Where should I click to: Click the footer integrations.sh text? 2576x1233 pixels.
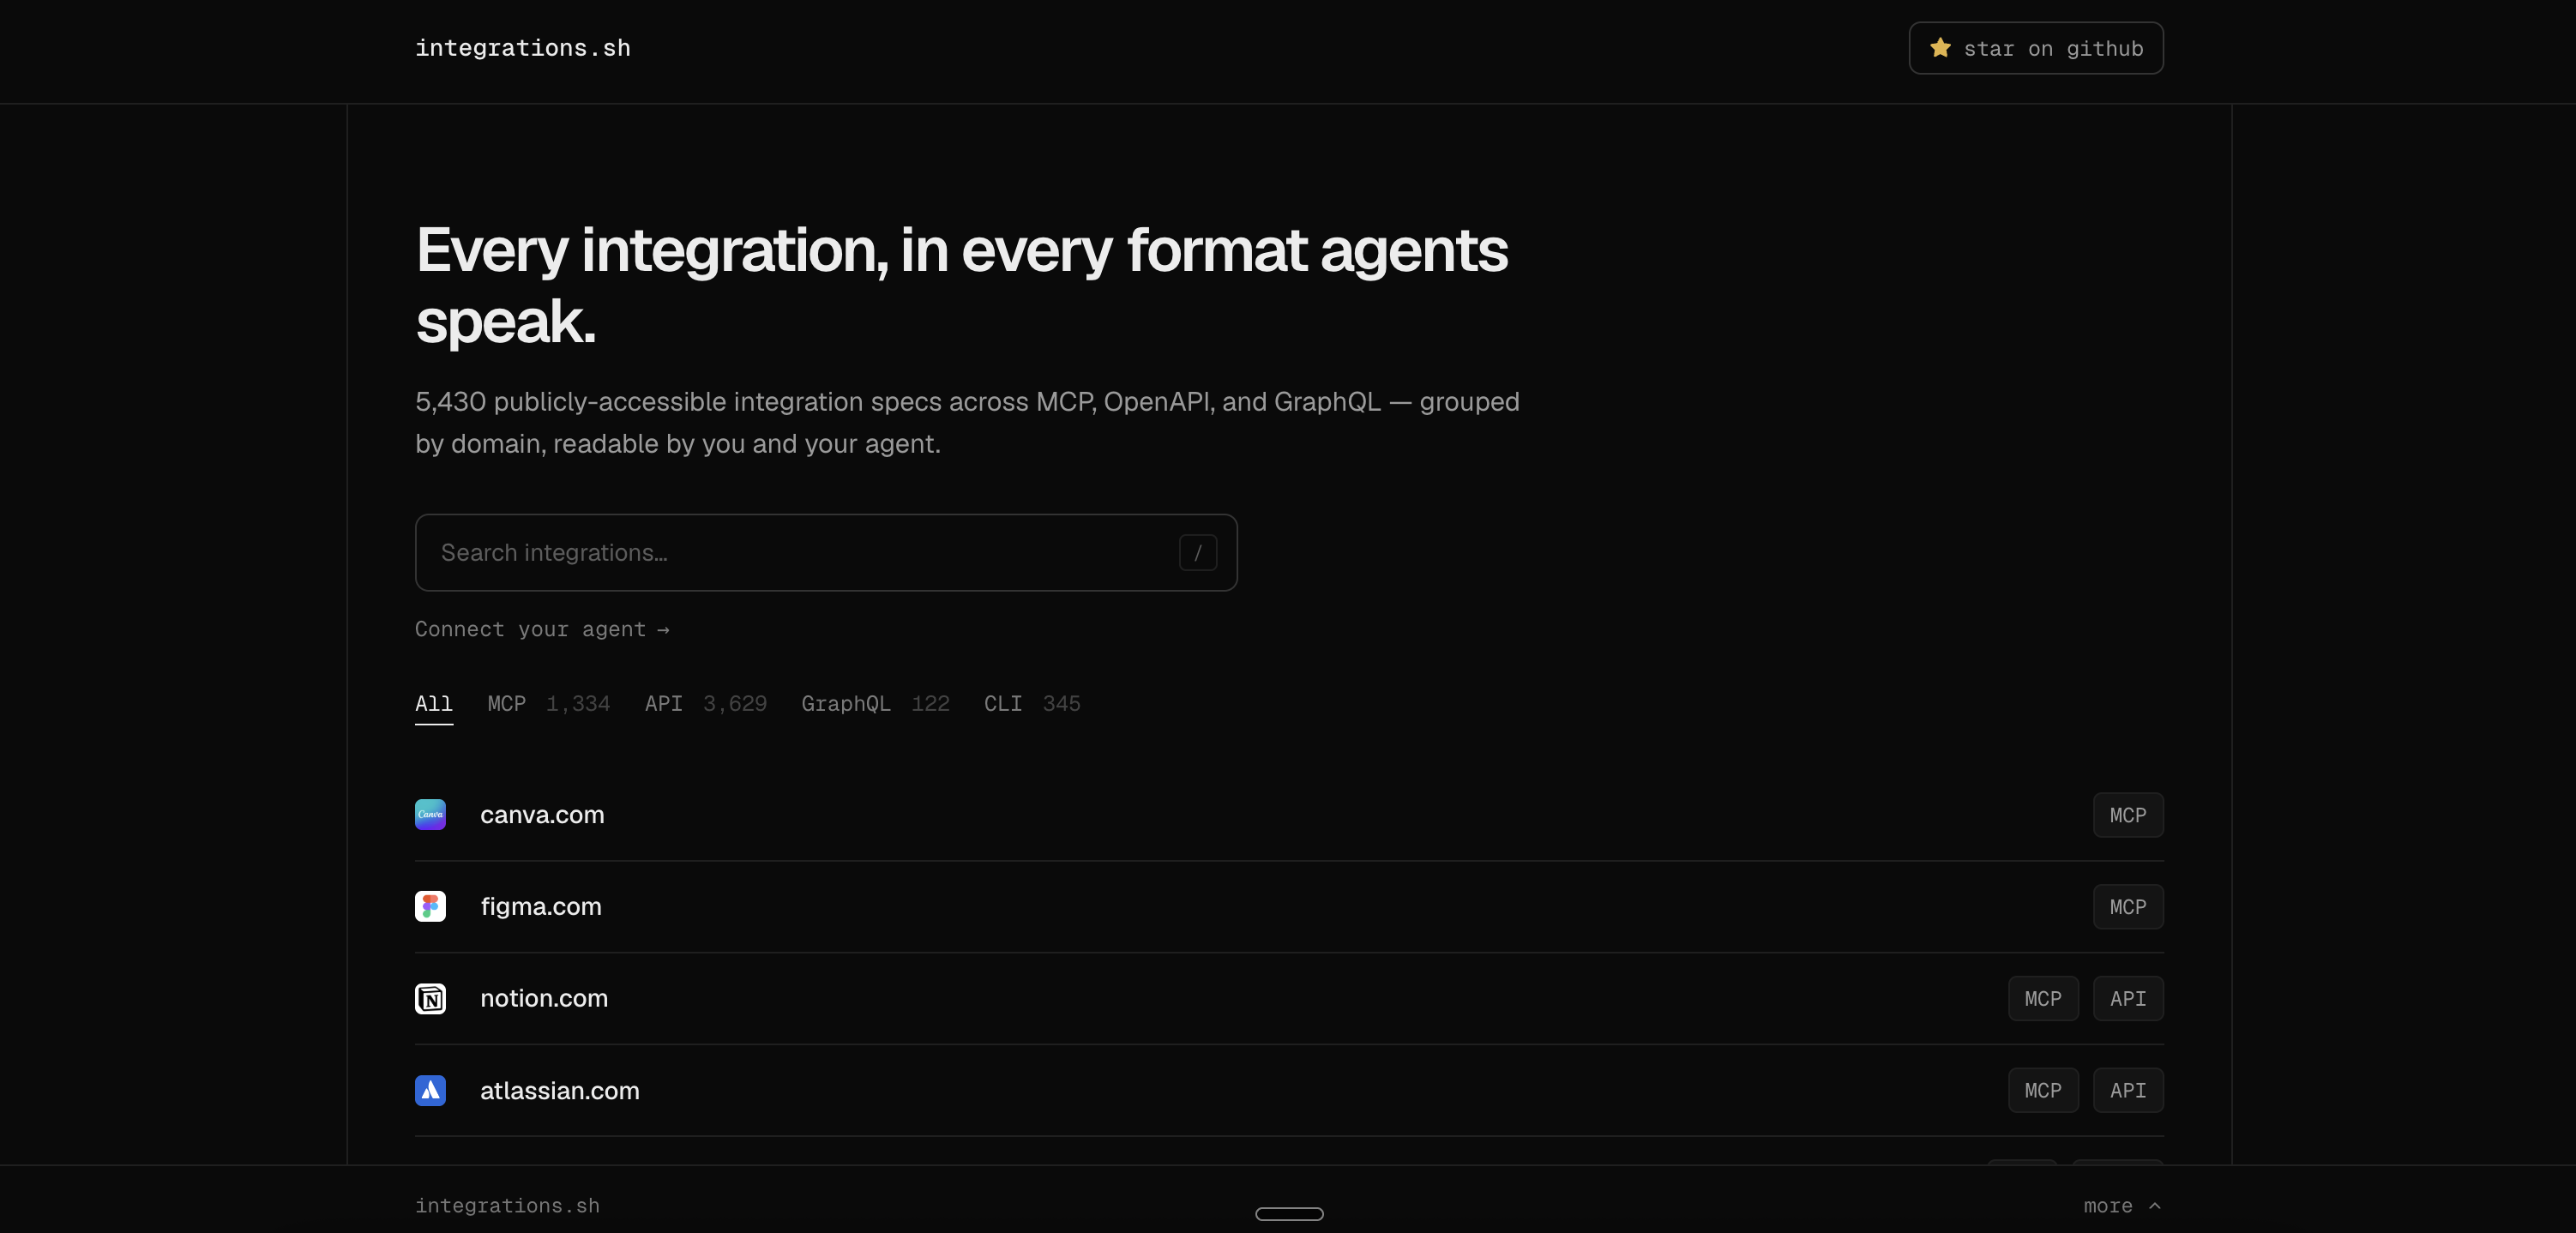click(507, 1206)
